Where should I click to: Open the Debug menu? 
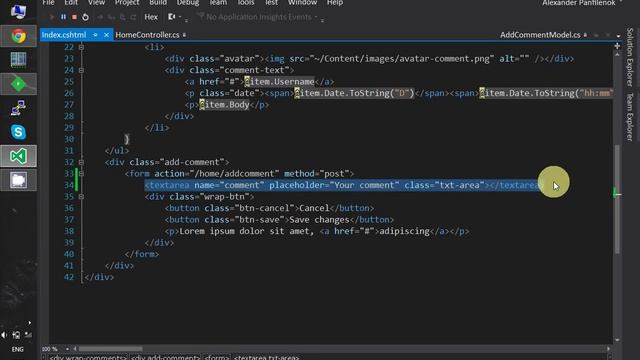pos(188,3)
